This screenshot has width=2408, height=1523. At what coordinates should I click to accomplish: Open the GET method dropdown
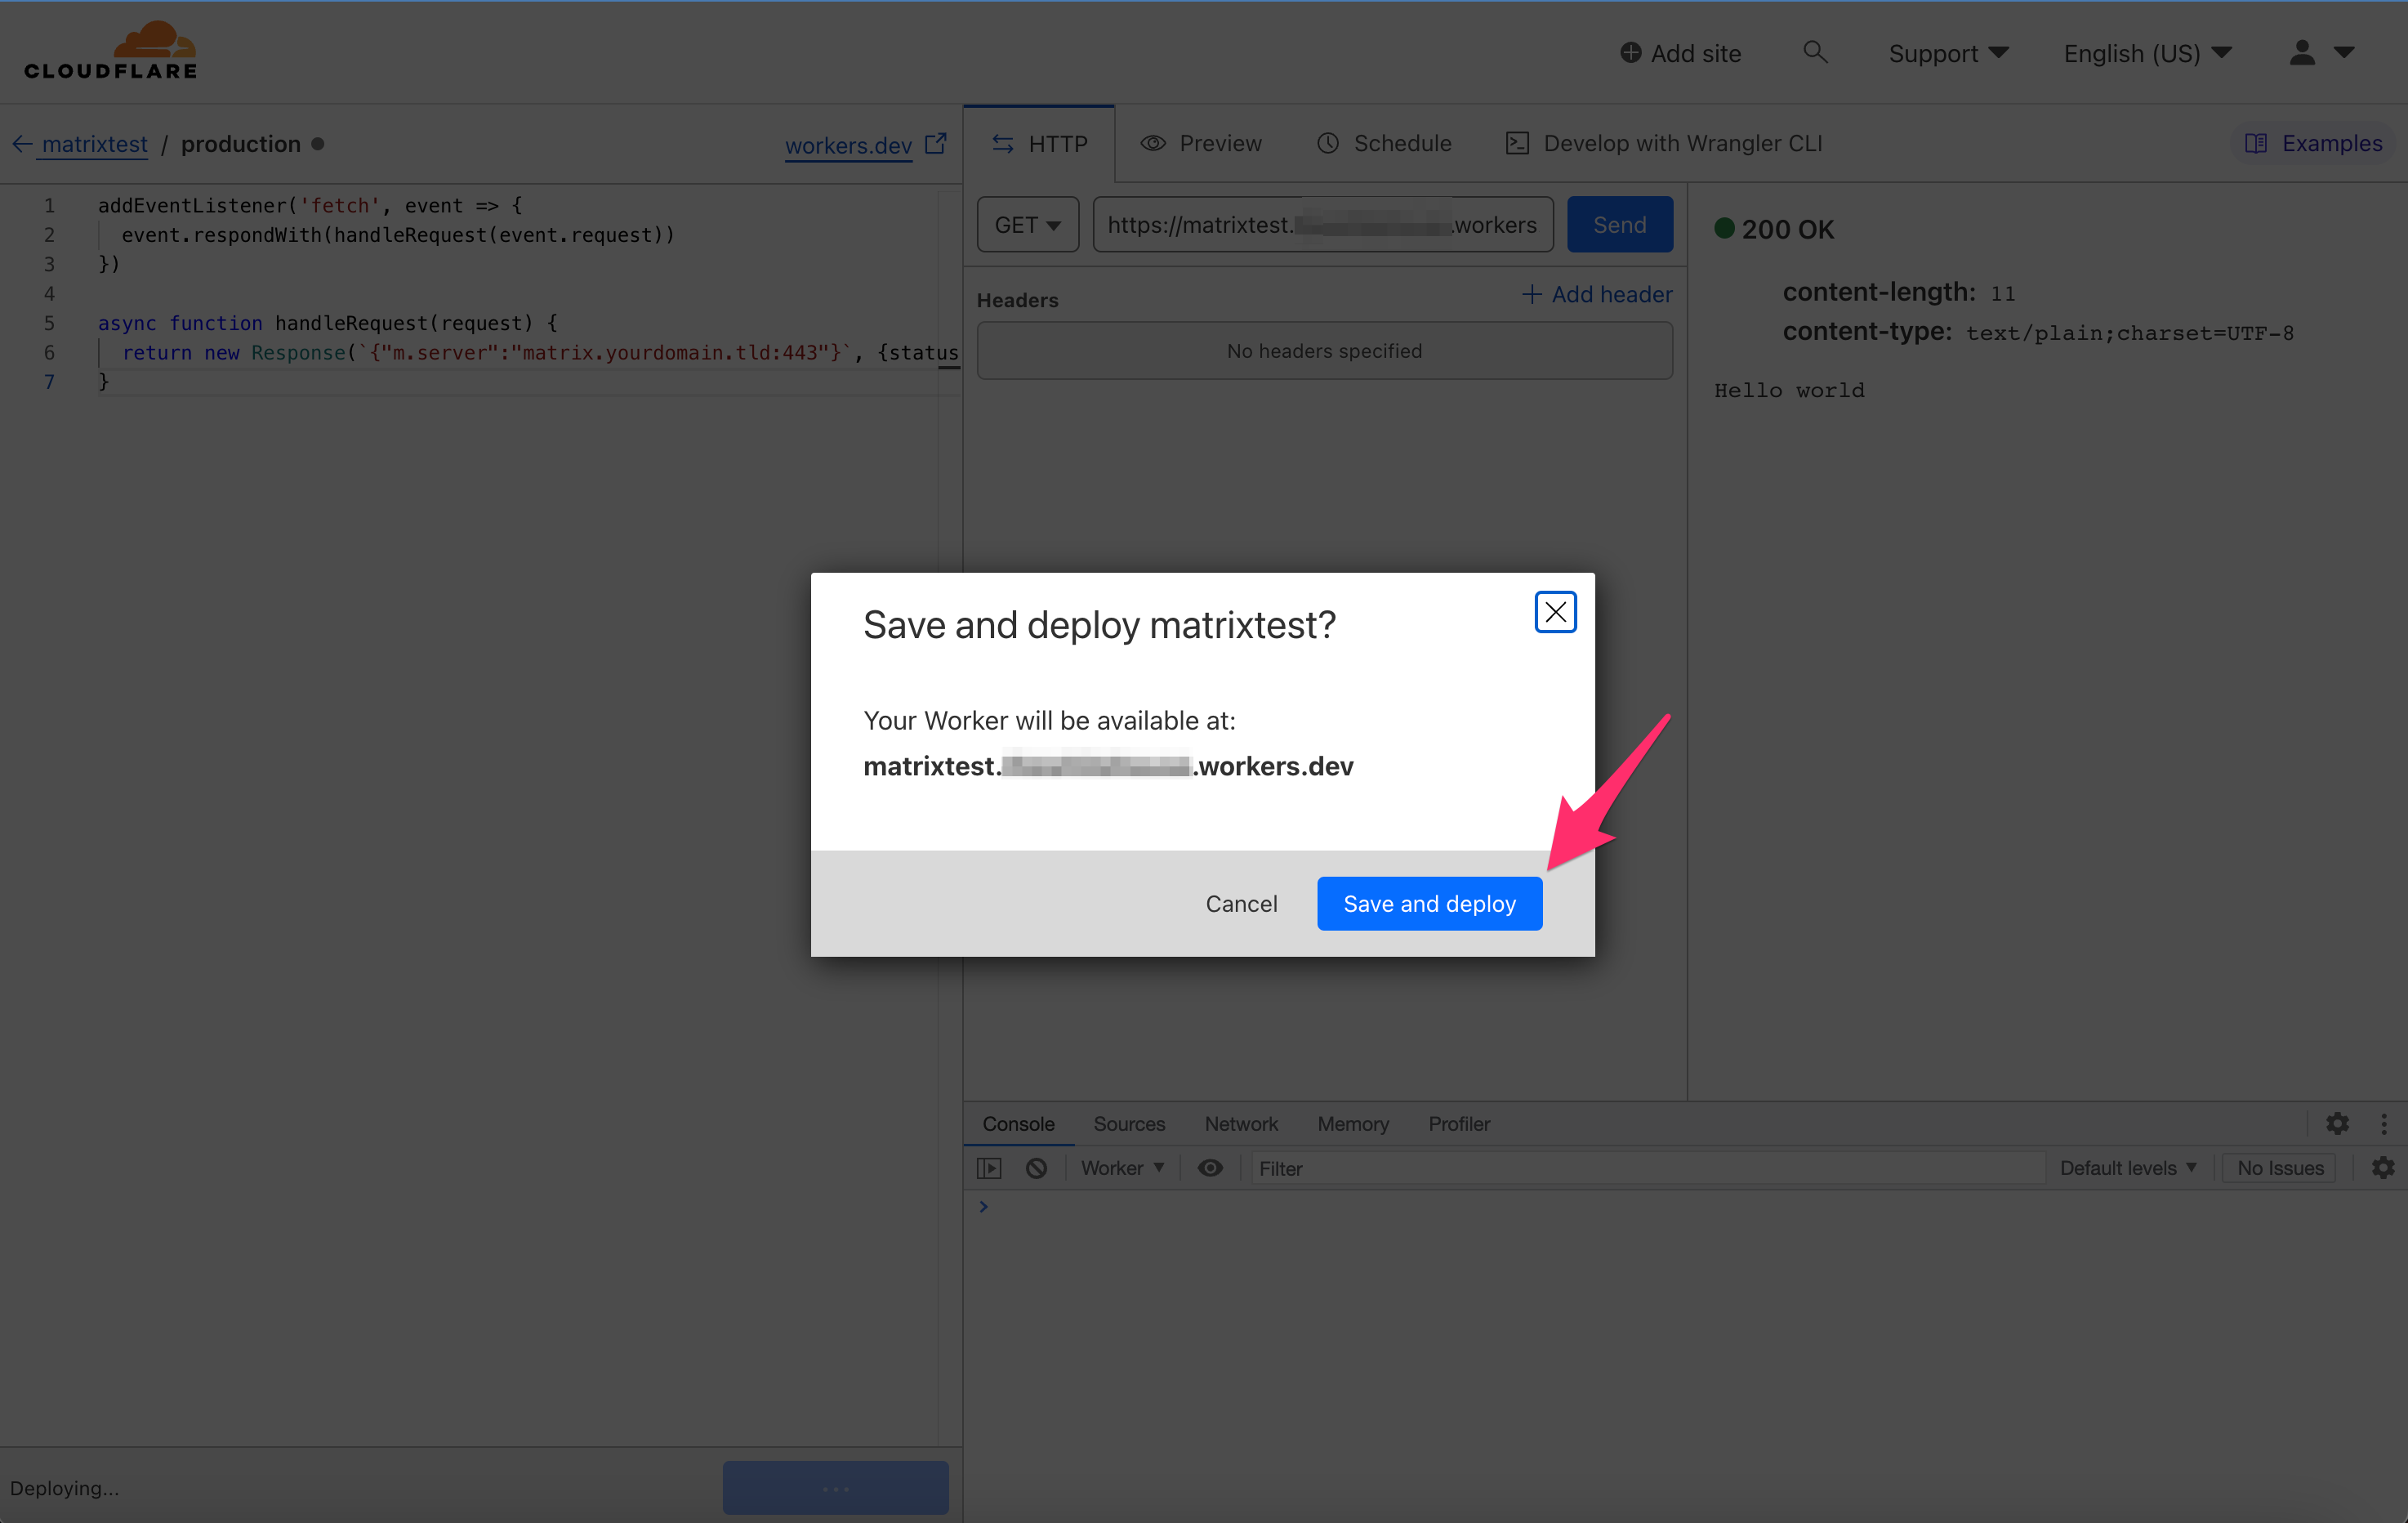coord(1027,225)
